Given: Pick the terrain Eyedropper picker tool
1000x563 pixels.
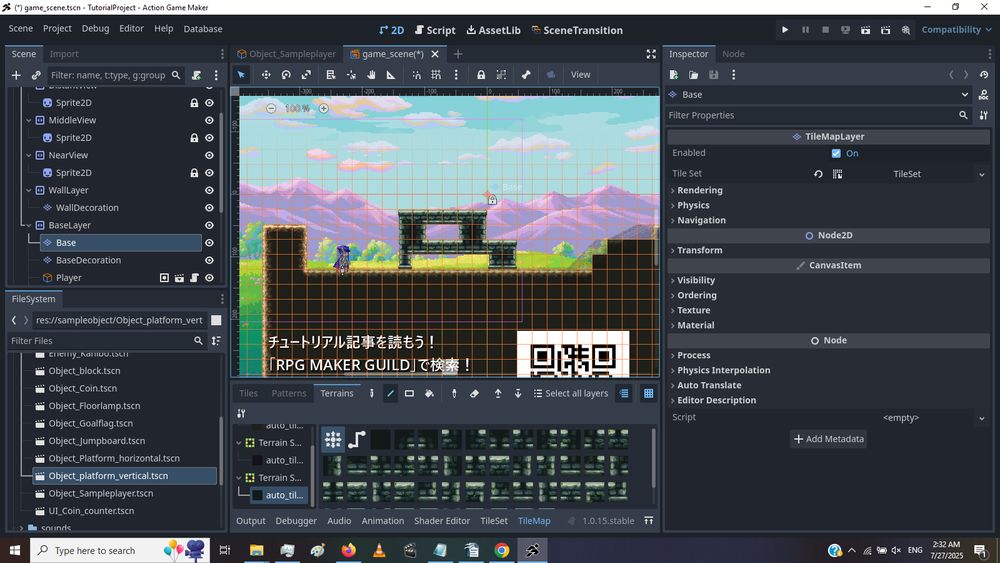Looking at the screenshot, I should 454,393.
